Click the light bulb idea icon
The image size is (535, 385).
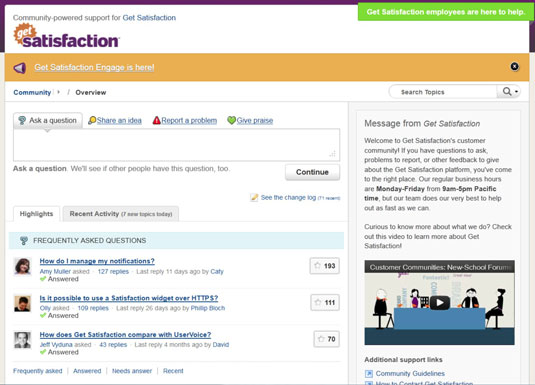point(92,120)
